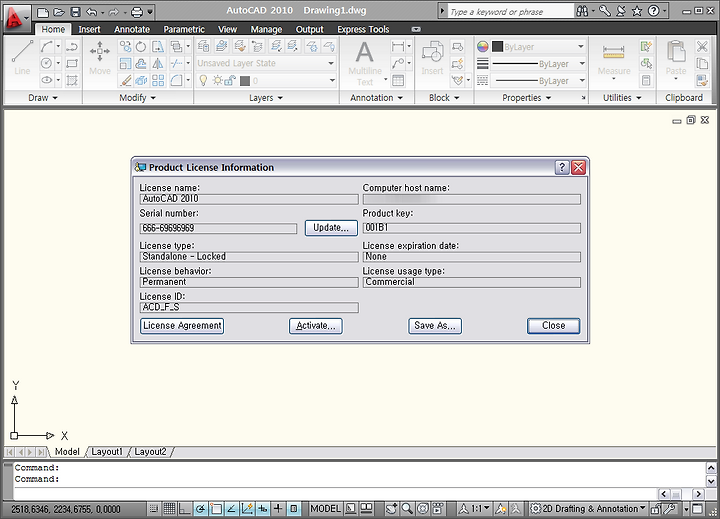Click the Save As... button

click(435, 326)
